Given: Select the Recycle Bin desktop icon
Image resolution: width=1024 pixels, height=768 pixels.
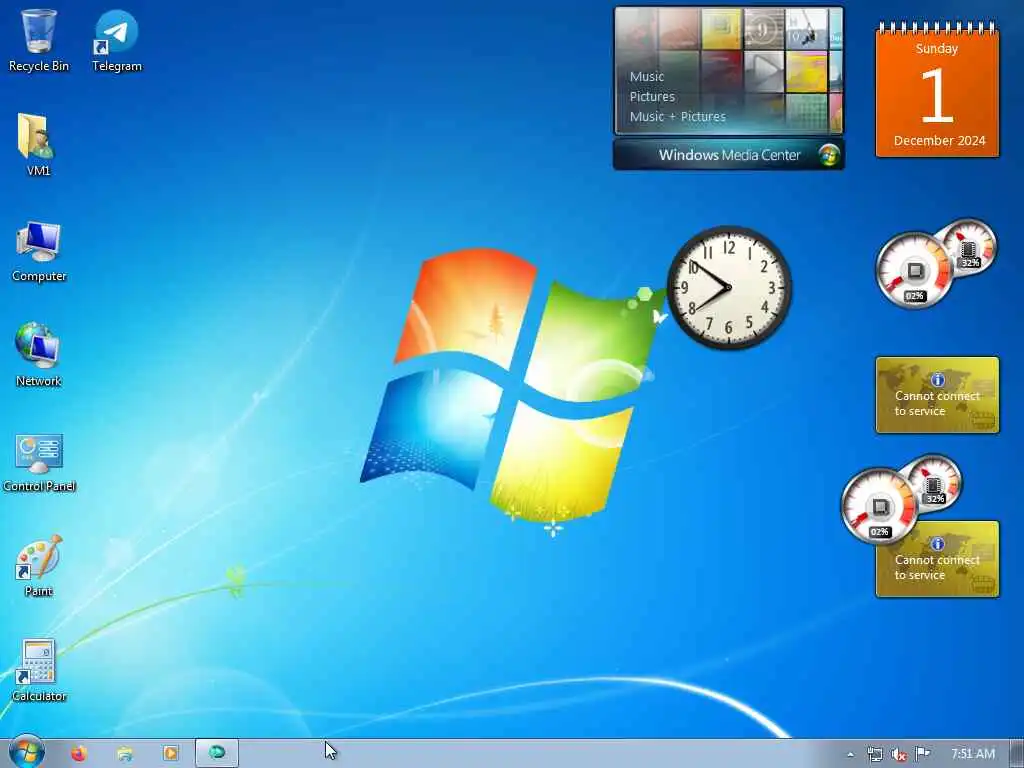Looking at the screenshot, I should coord(39,39).
